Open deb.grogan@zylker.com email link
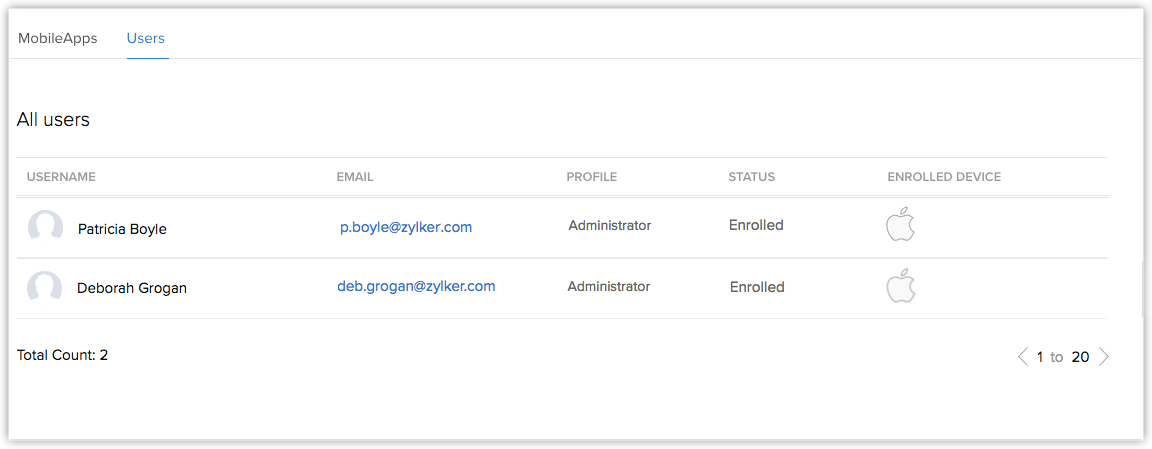Viewport: 1152px width, 449px height. [416, 286]
